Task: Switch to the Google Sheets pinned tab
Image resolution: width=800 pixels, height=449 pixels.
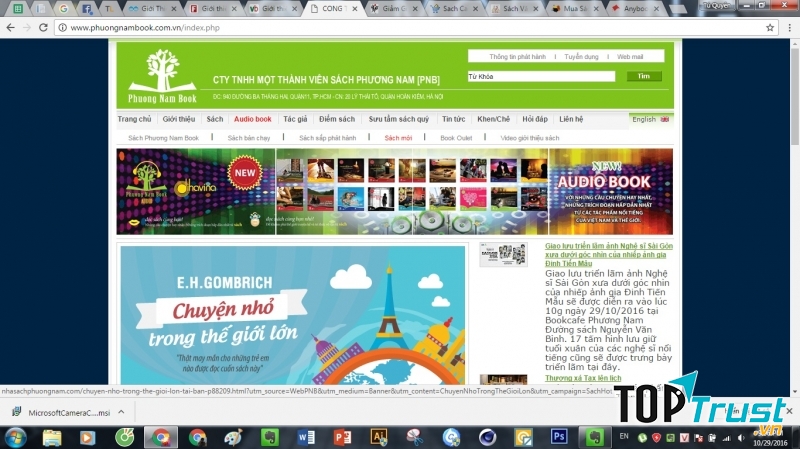Action: [x=18, y=9]
